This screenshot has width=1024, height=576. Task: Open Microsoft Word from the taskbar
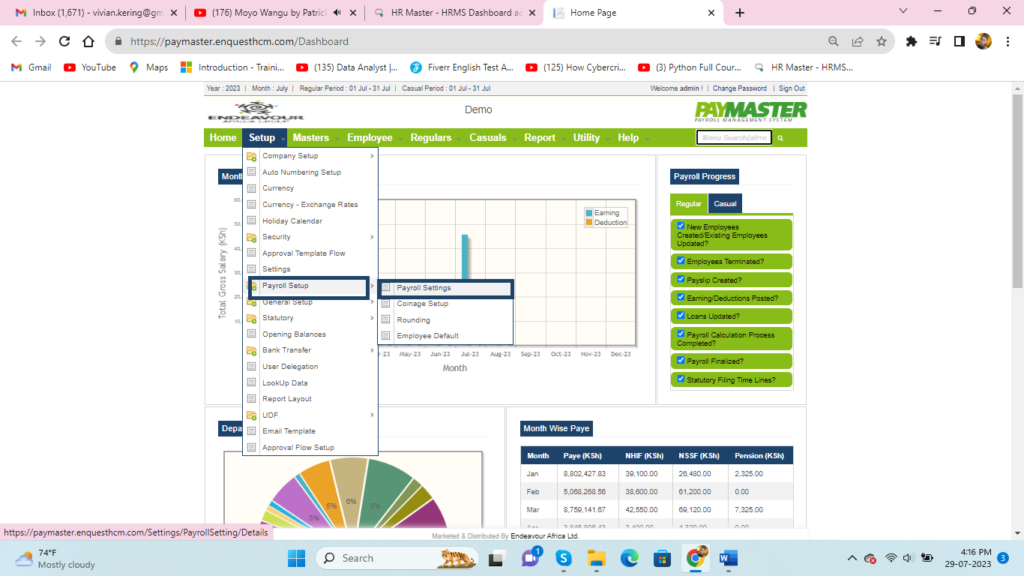(x=726, y=558)
